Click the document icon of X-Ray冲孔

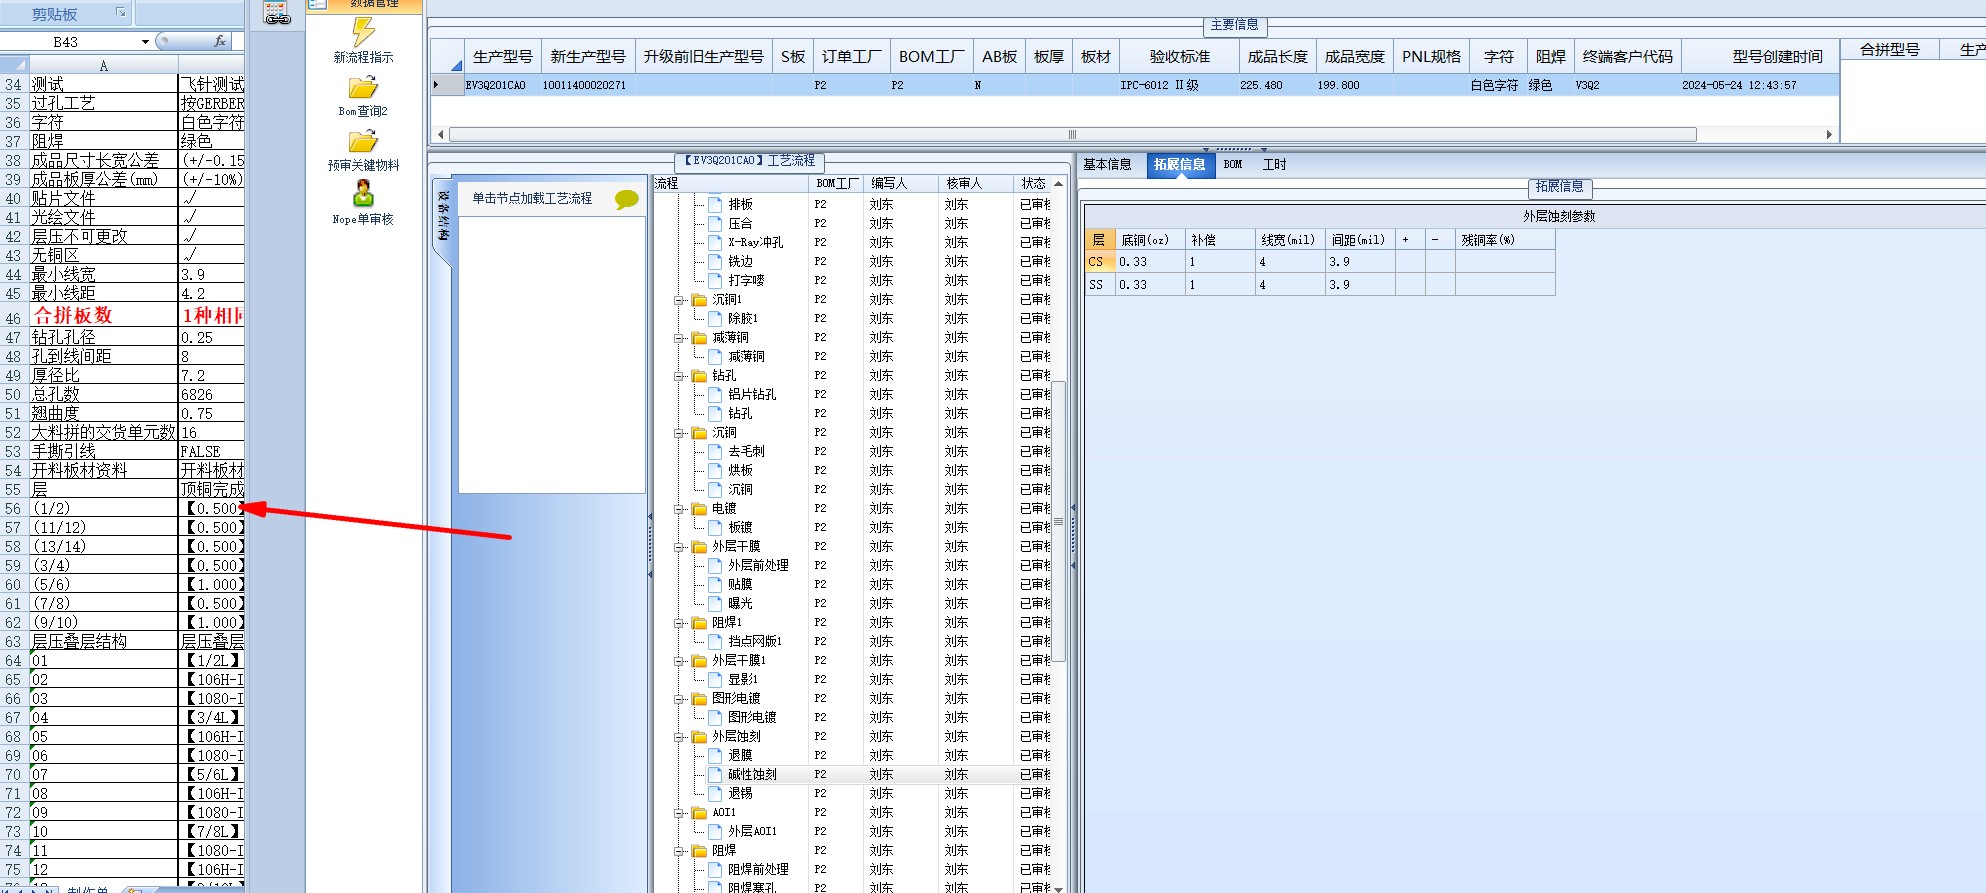coord(715,243)
